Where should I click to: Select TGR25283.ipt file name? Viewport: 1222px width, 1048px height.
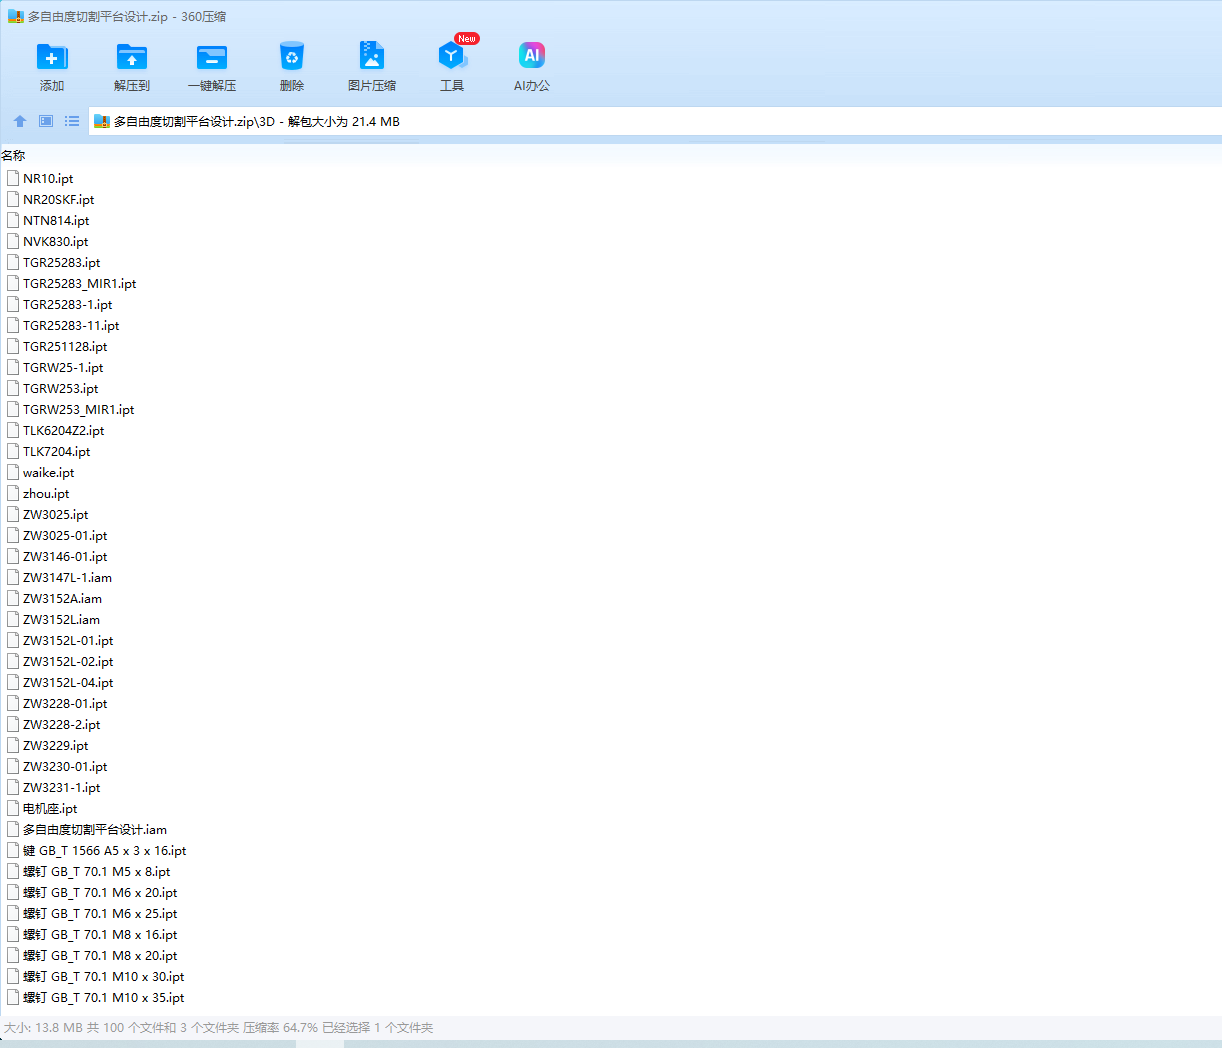(x=62, y=262)
